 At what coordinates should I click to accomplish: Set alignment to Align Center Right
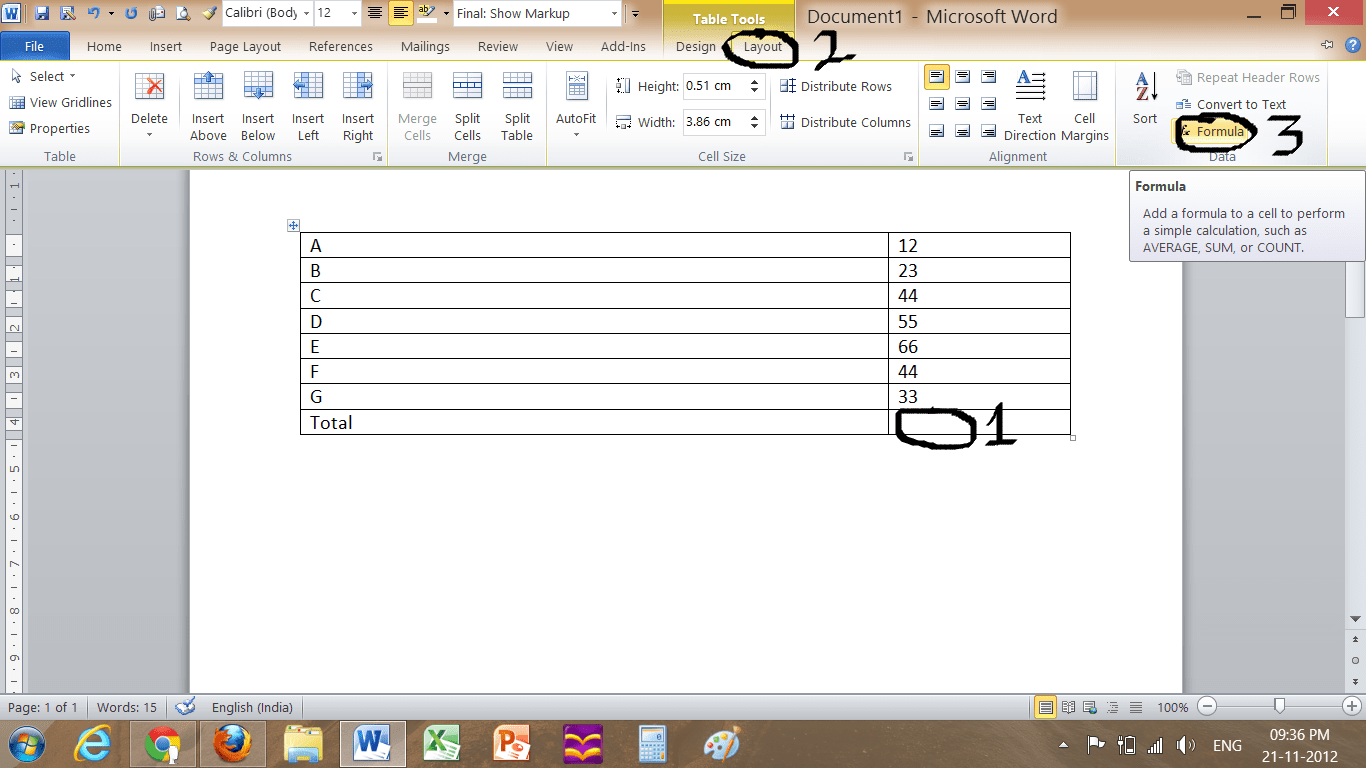click(x=988, y=103)
